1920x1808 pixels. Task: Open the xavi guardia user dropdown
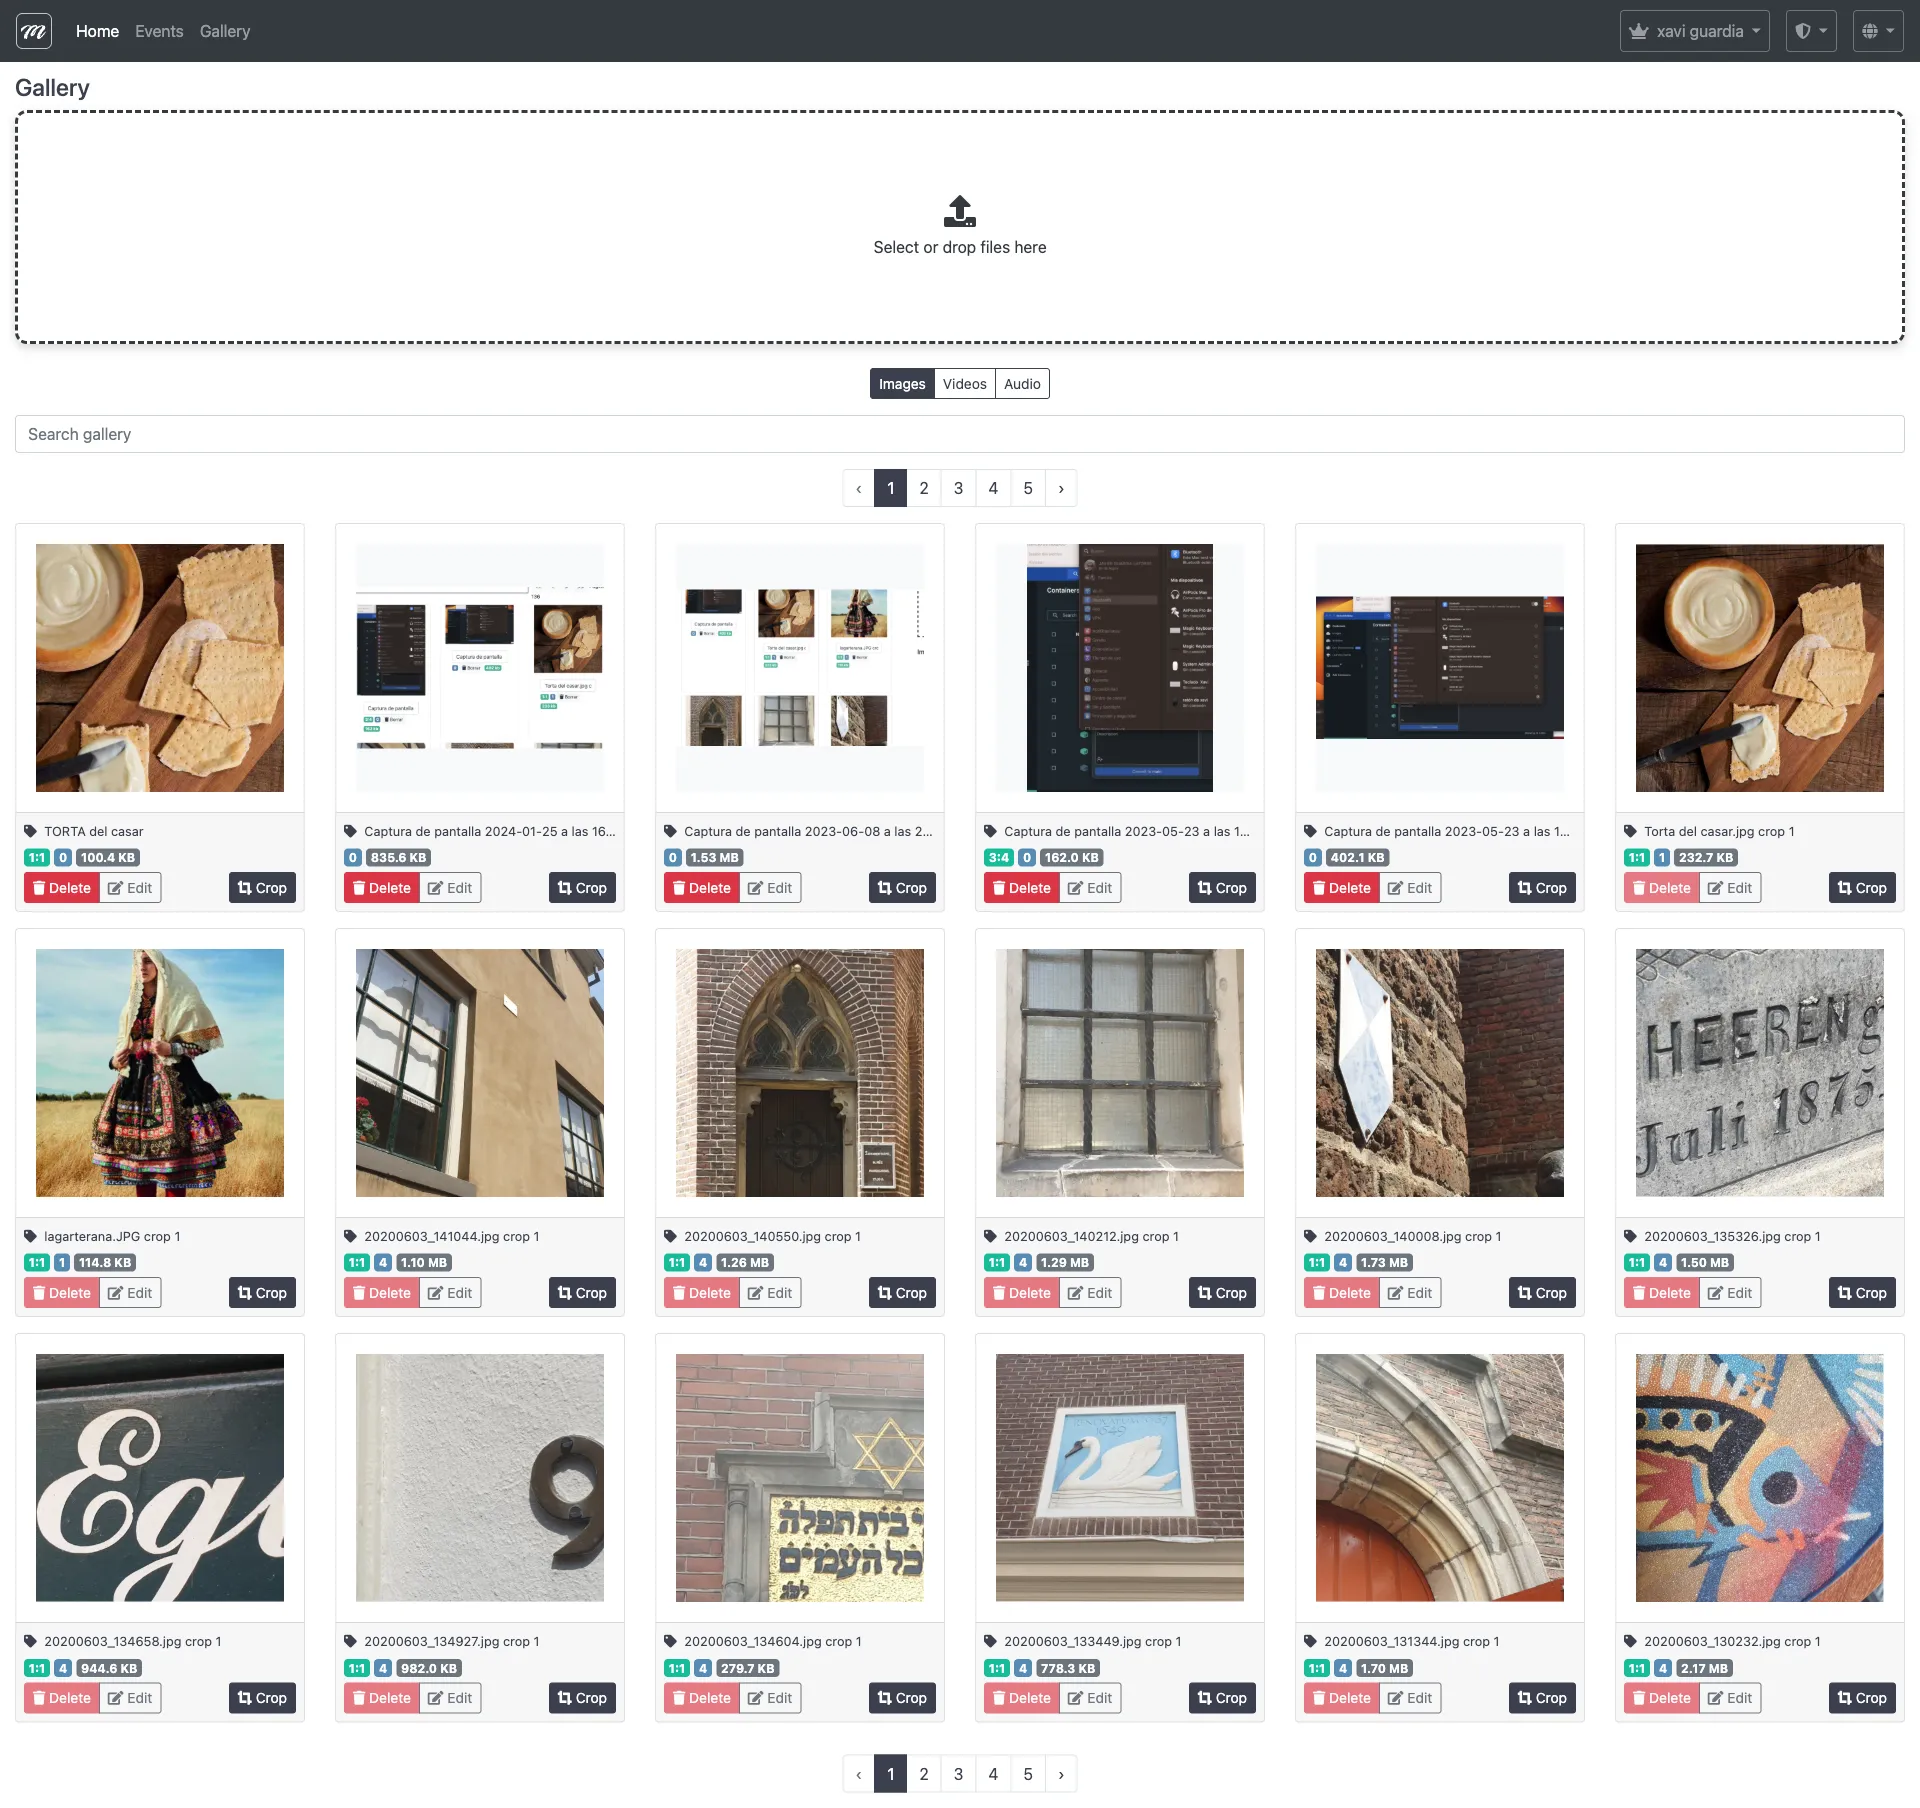(1693, 30)
